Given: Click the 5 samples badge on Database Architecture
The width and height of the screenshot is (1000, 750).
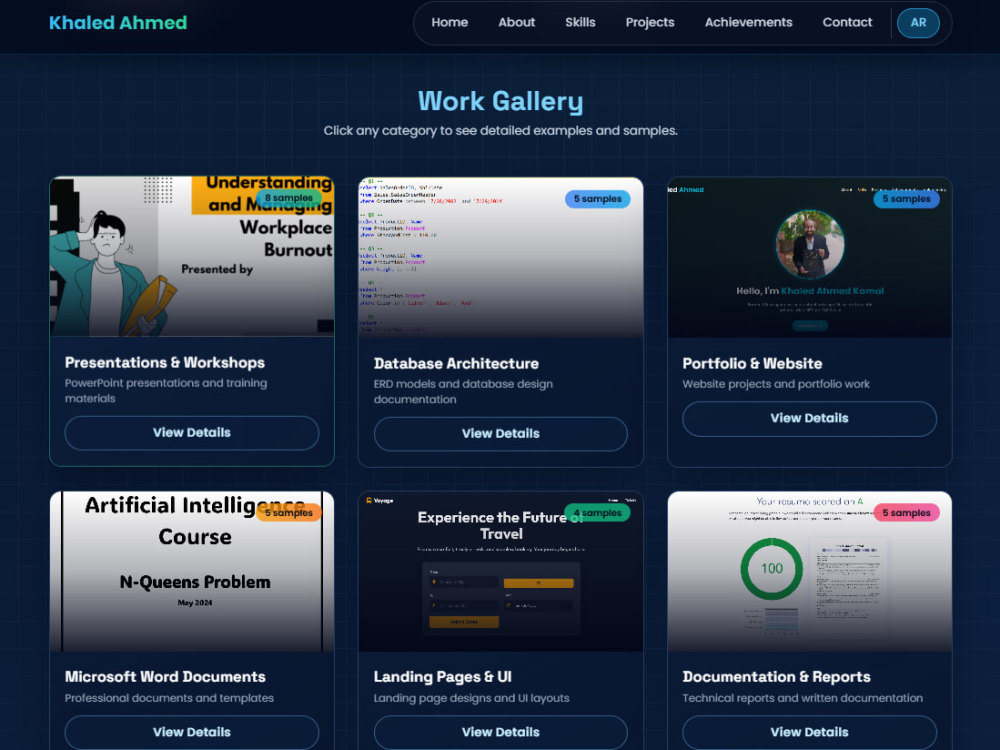Looking at the screenshot, I should click(598, 199).
